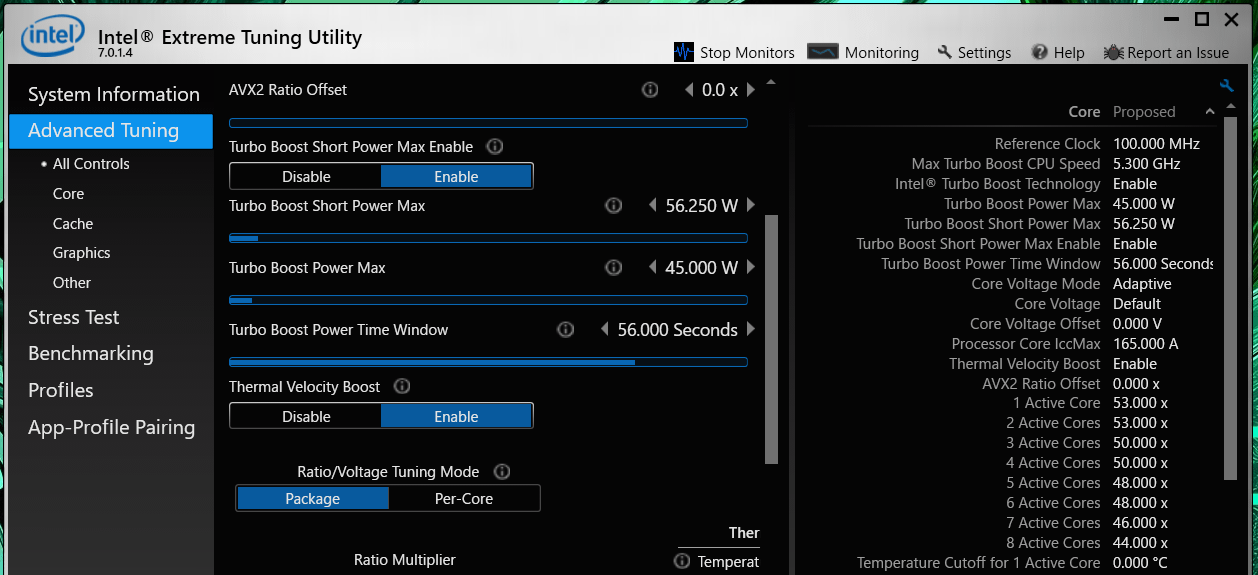1258x575 pixels.
Task: Click the Settings wrench icon
Action: coord(945,53)
